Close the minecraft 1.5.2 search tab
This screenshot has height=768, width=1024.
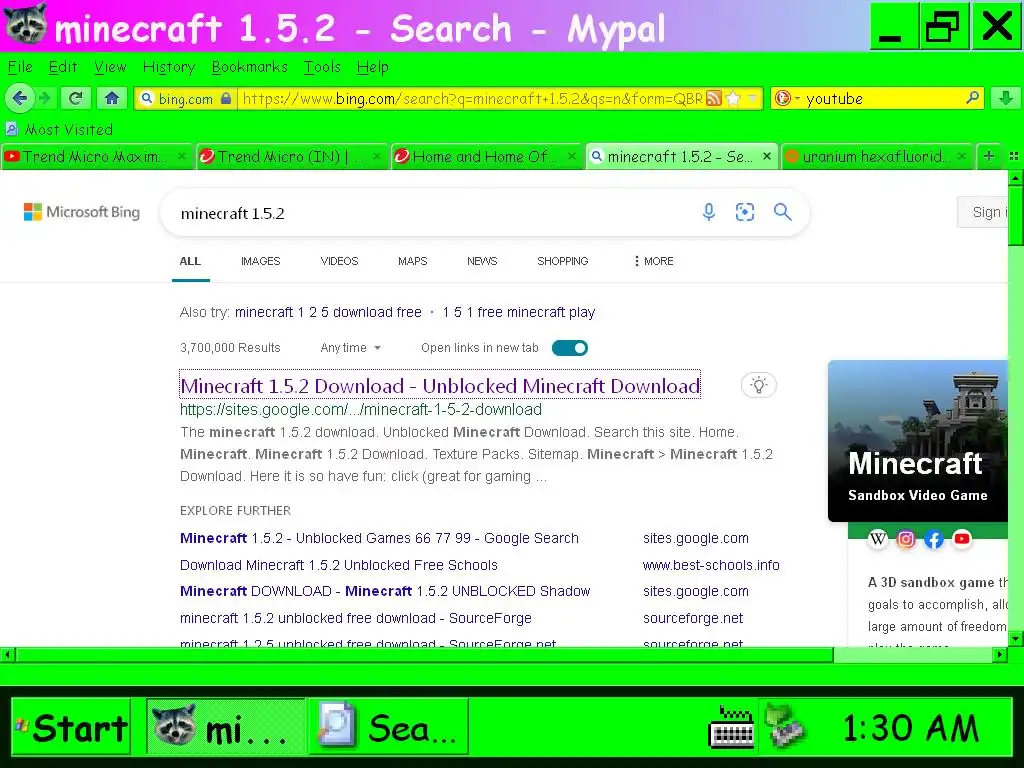coord(767,156)
